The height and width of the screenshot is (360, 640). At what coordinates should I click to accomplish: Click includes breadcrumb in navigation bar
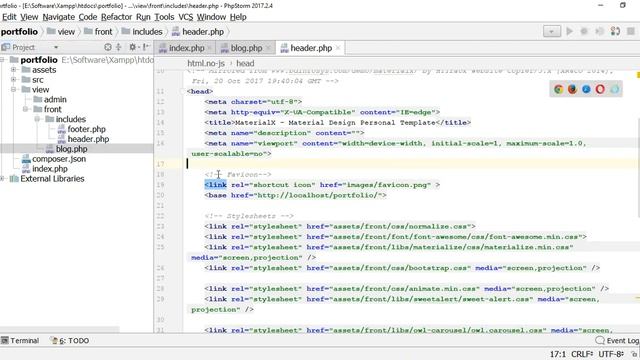coord(147,32)
